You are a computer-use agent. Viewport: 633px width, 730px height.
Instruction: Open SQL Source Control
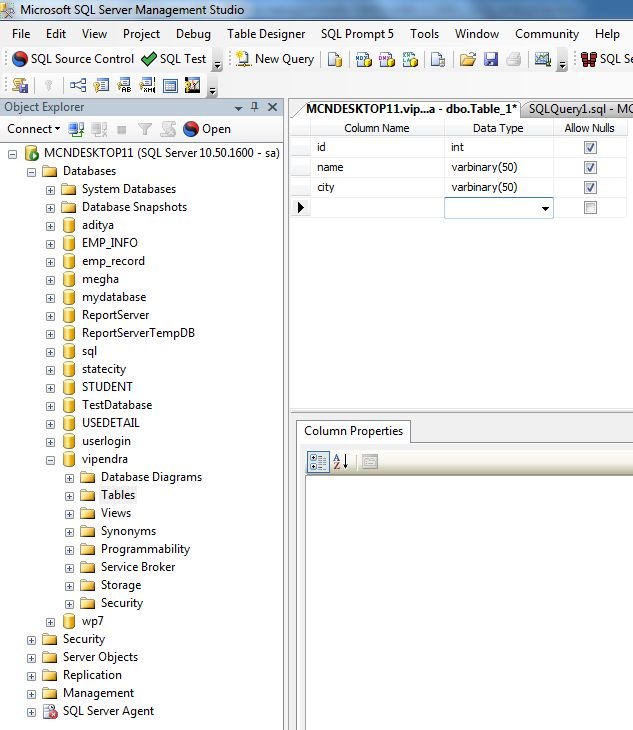tap(73, 59)
